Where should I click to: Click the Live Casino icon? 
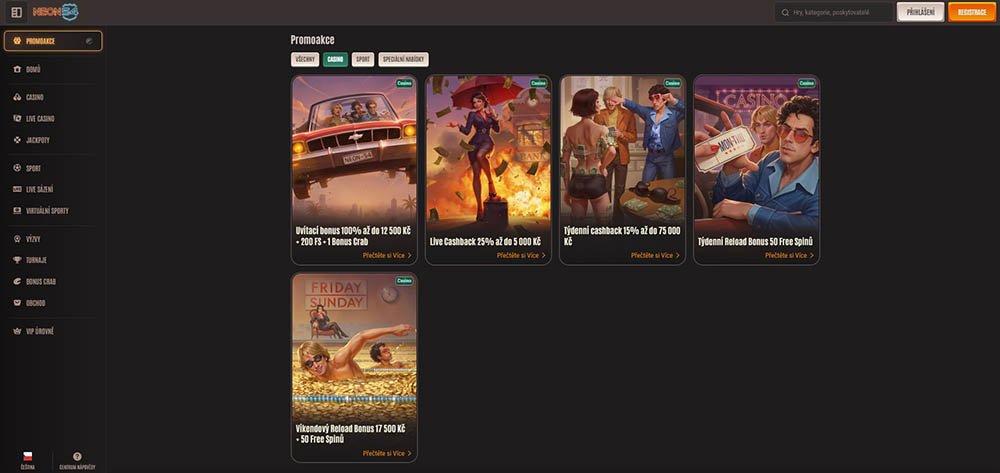pos(17,119)
